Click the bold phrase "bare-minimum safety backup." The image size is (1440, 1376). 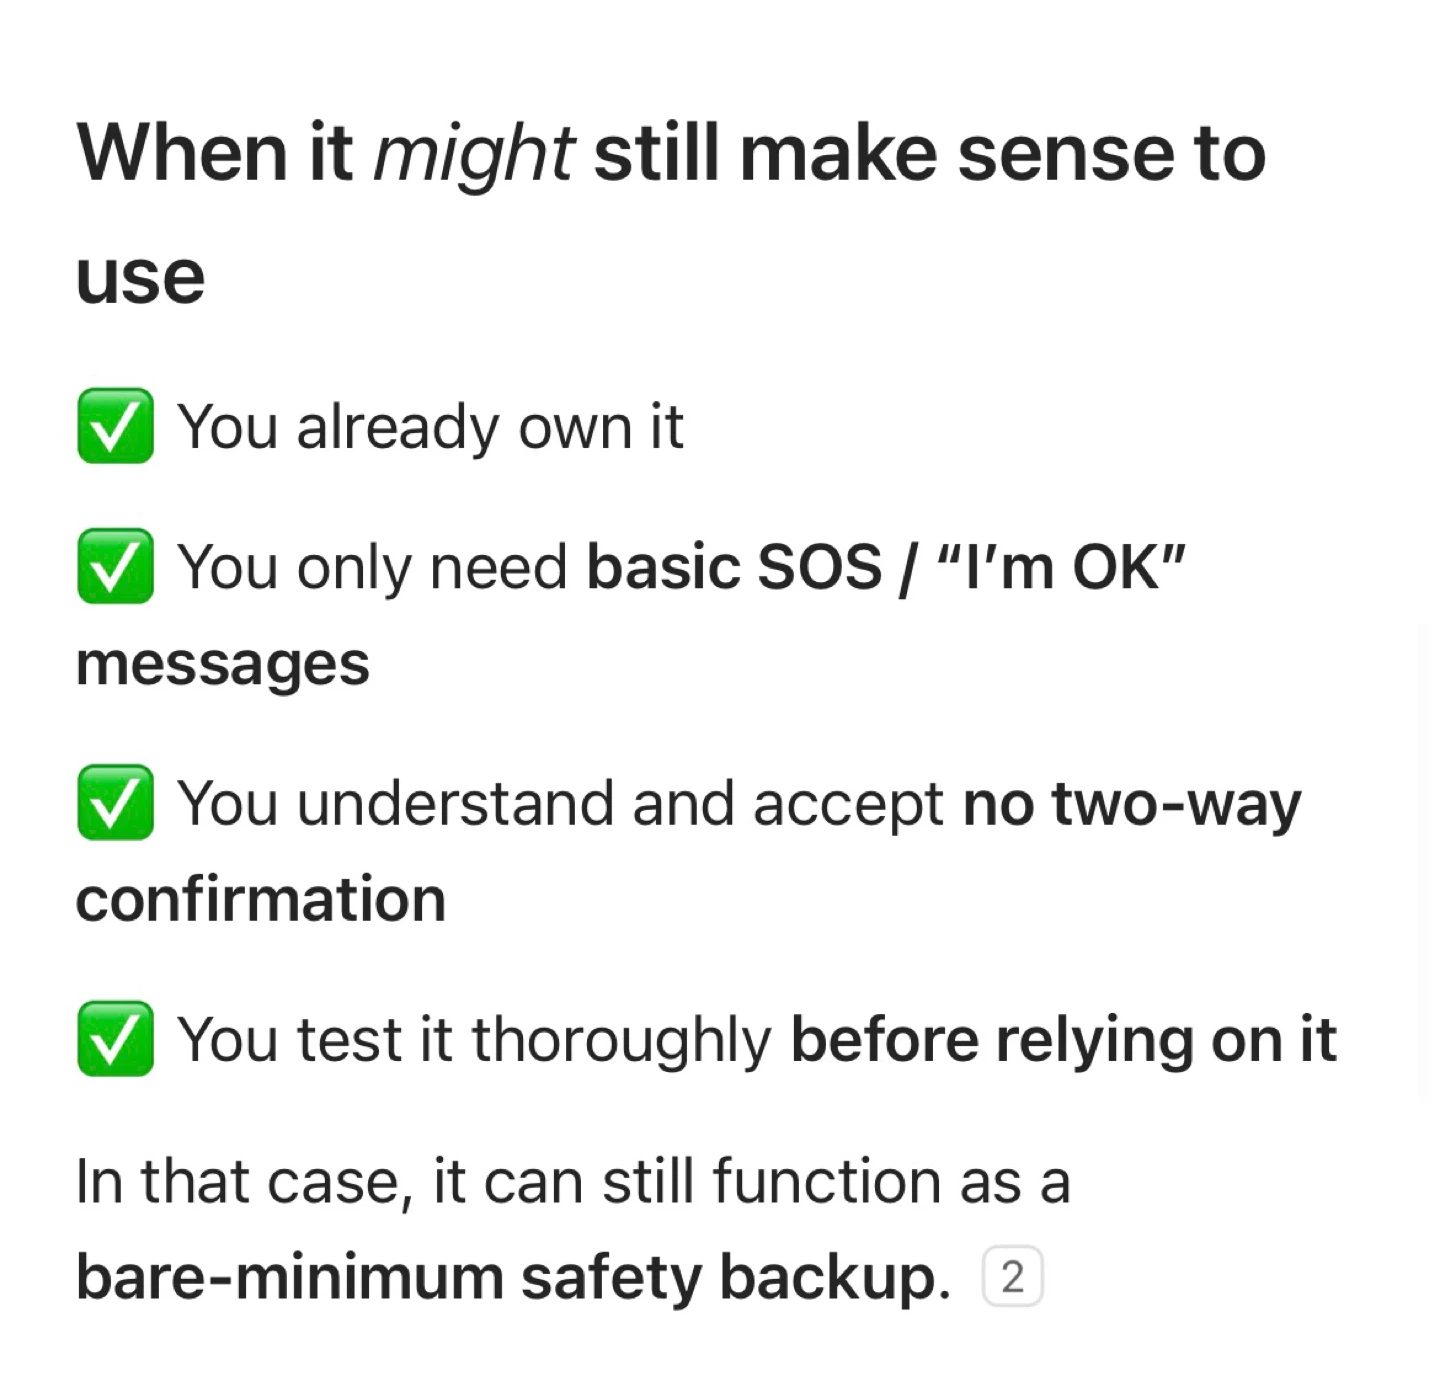pos(514,1278)
